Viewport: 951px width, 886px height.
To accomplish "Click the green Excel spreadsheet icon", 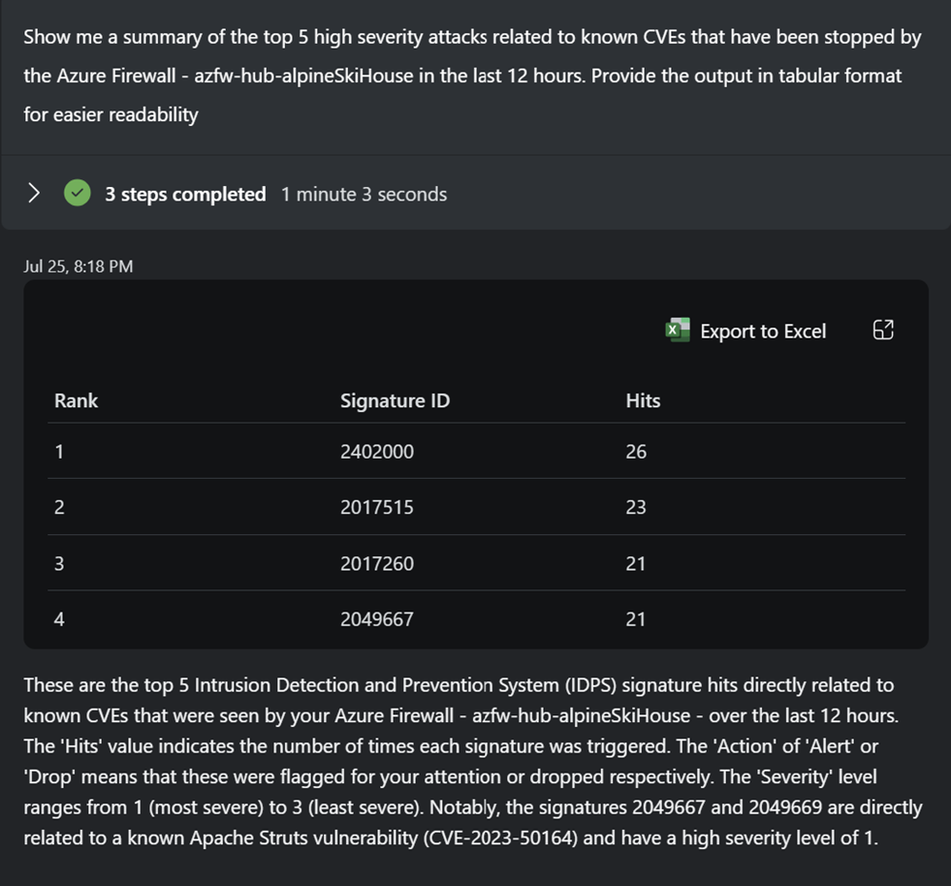I will click(x=677, y=331).
